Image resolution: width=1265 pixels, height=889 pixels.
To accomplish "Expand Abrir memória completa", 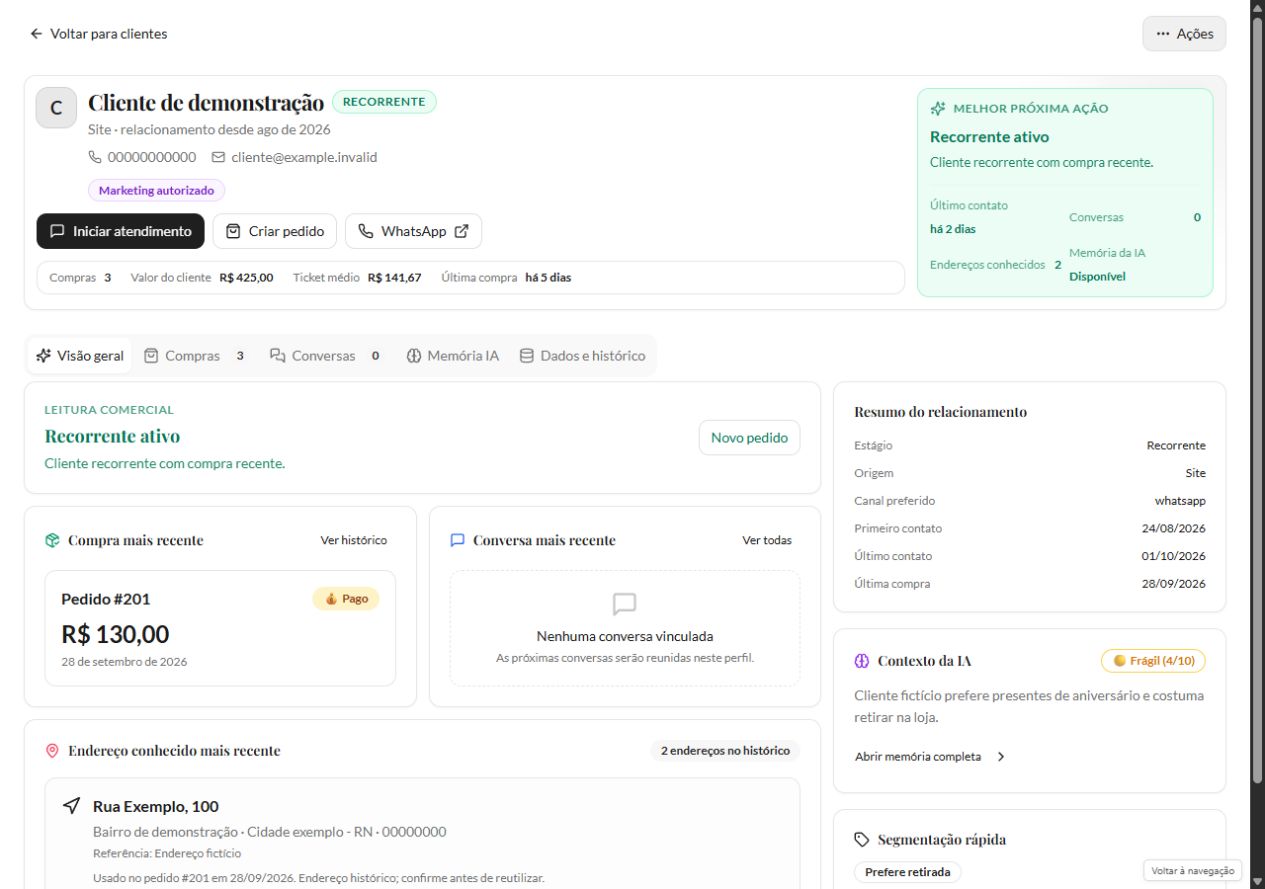I will tap(930, 757).
